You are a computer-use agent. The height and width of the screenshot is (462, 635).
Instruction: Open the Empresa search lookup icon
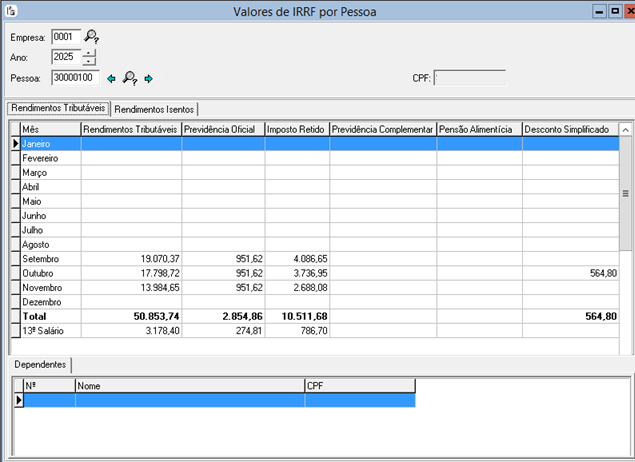92,37
